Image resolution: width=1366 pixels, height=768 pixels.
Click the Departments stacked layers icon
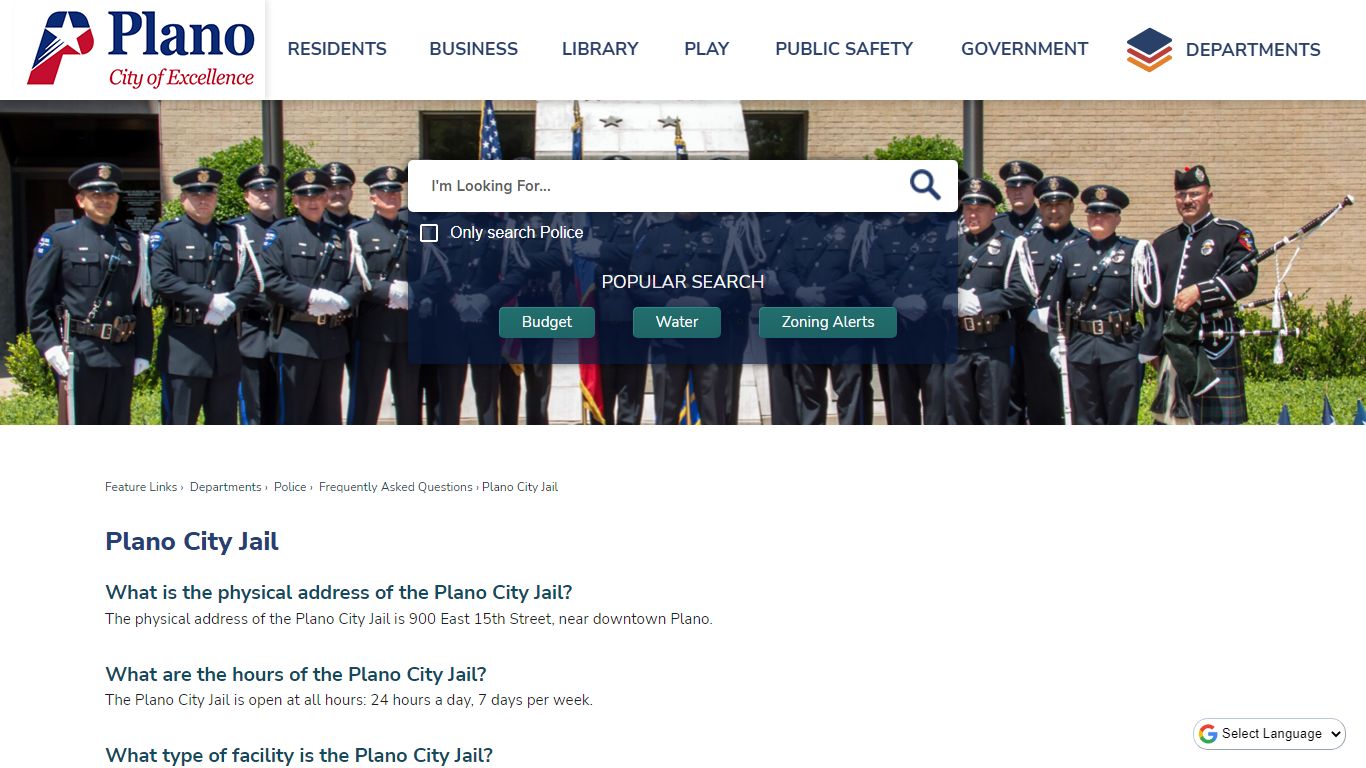tap(1149, 49)
